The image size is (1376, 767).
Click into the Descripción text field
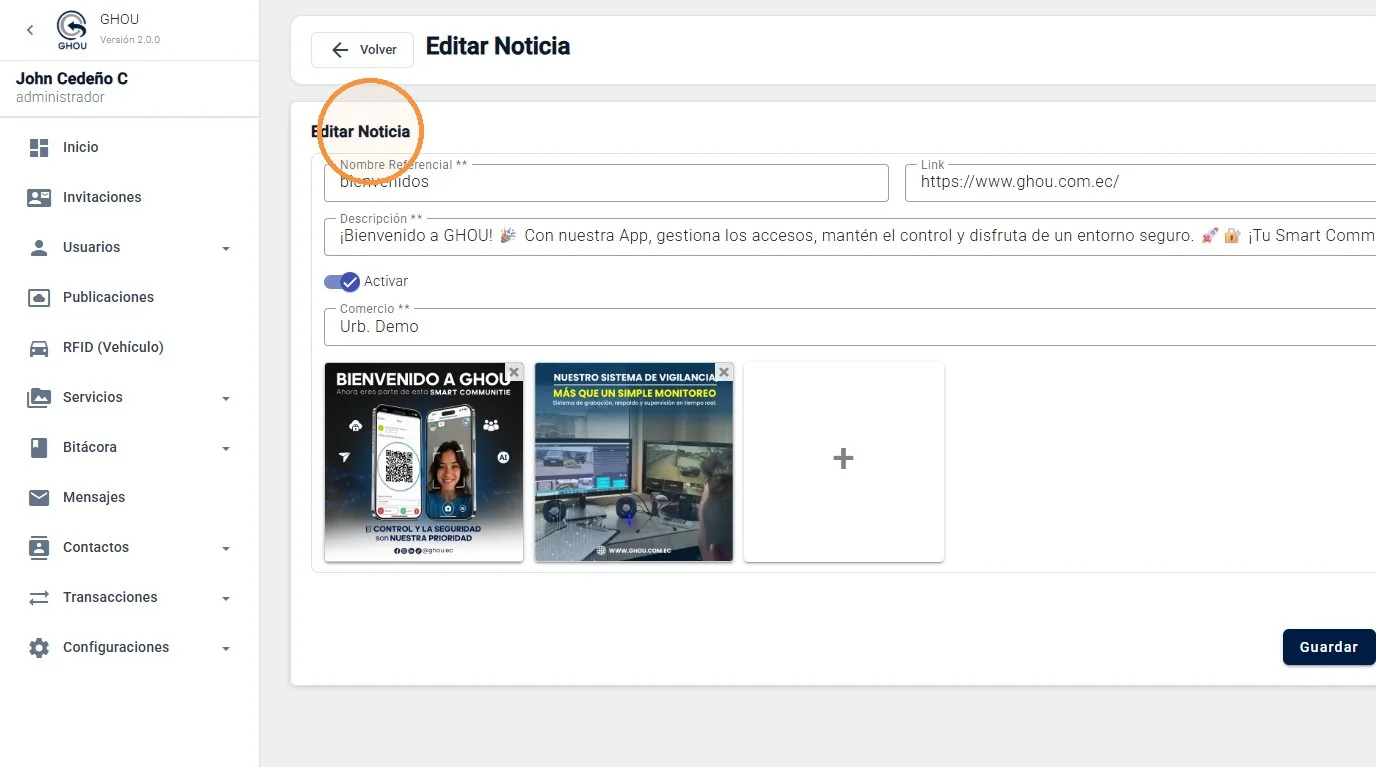point(850,237)
